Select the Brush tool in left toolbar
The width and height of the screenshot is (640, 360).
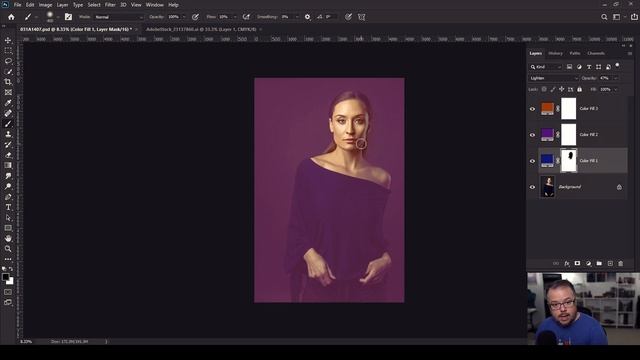pos(8,124)
